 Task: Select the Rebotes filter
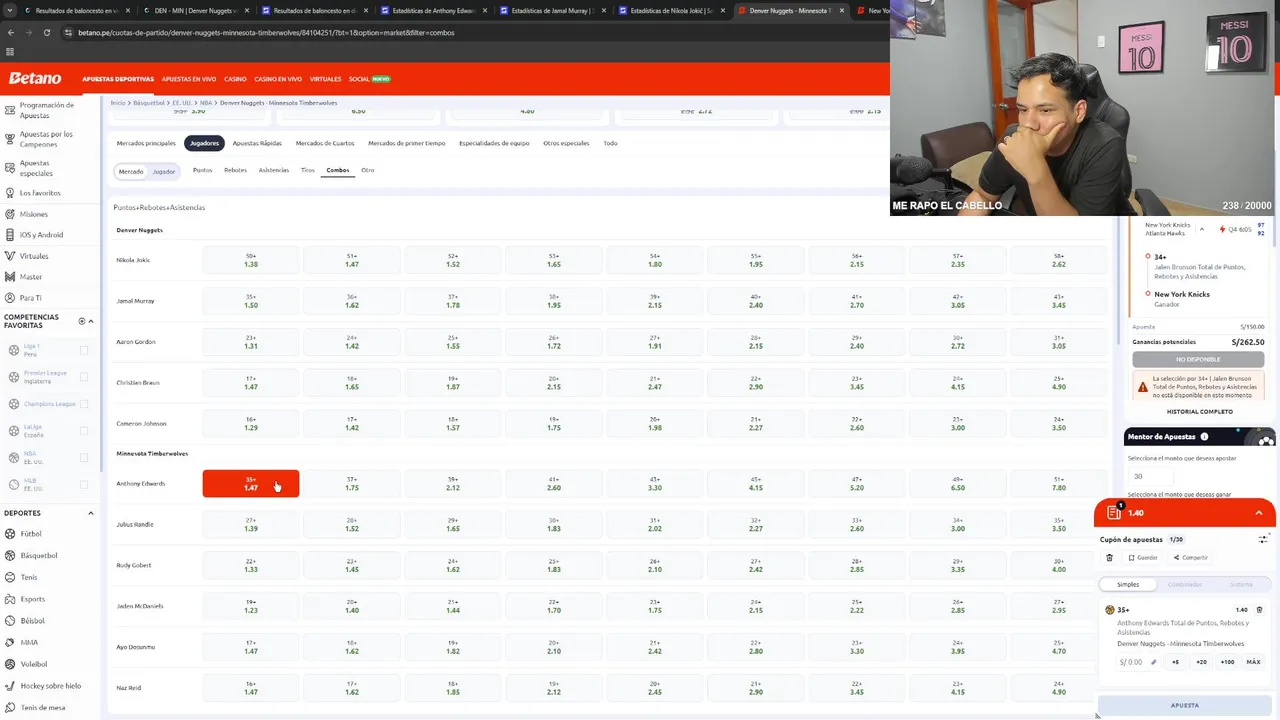pos(235,170)
